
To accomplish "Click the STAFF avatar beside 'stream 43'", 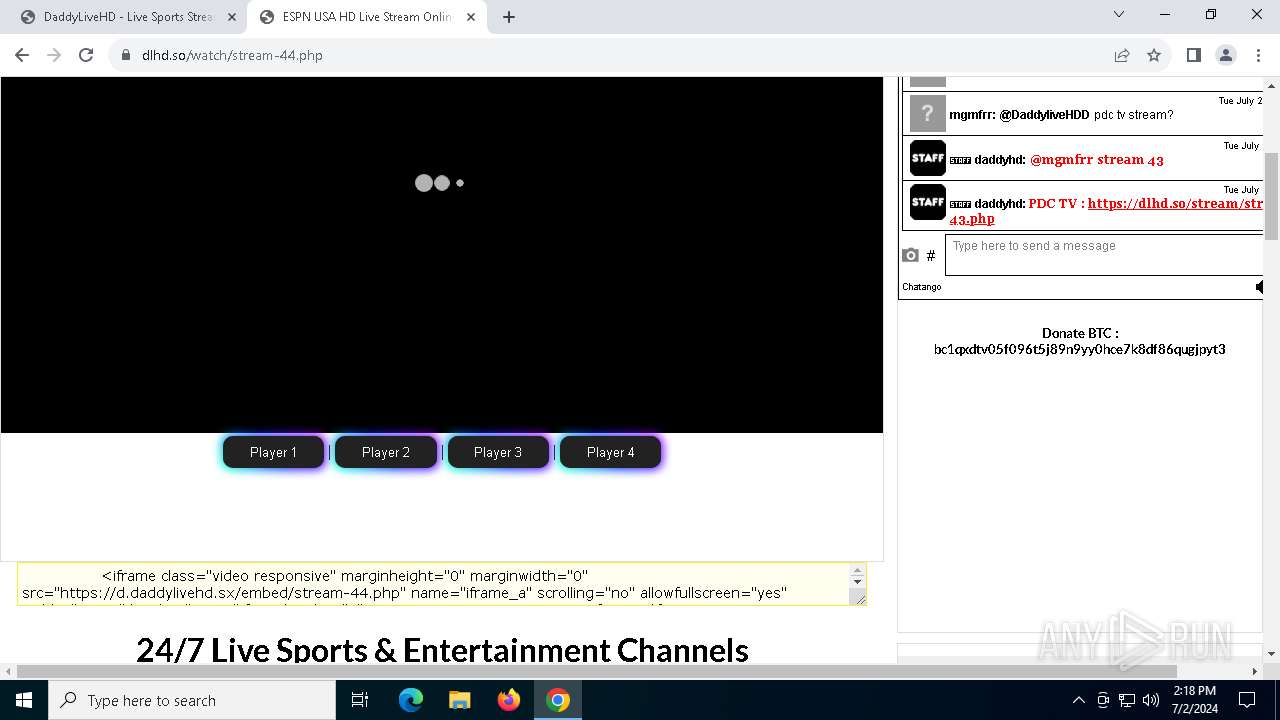I will pos(928,158).
